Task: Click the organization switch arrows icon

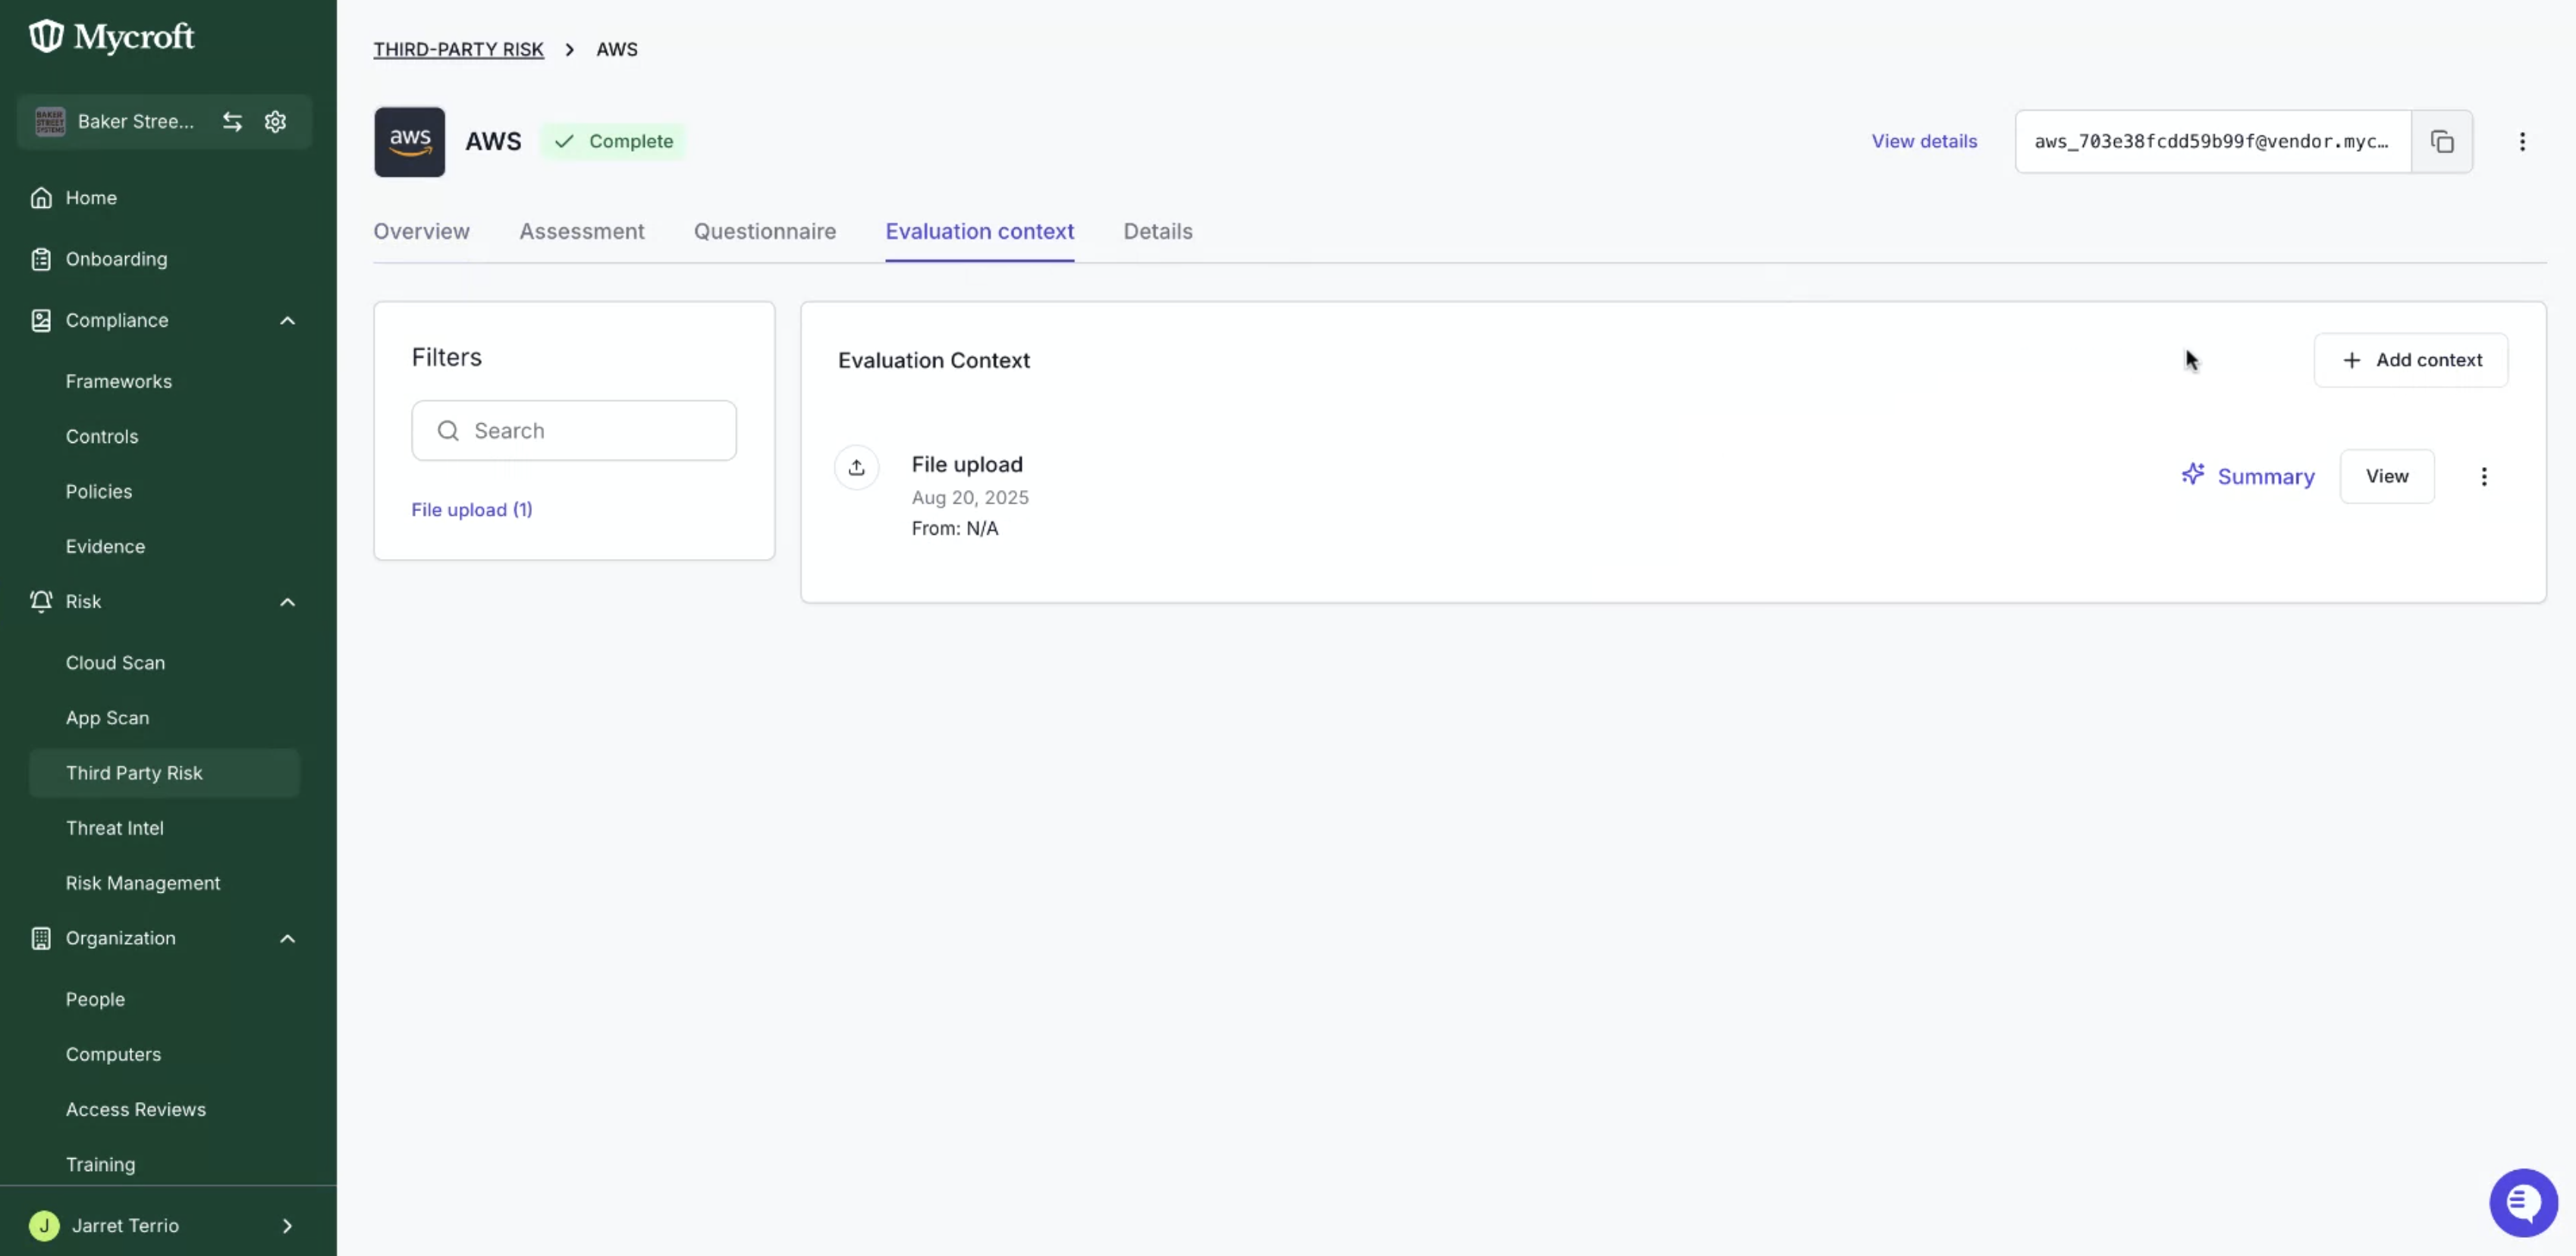Action: [232, 121]
